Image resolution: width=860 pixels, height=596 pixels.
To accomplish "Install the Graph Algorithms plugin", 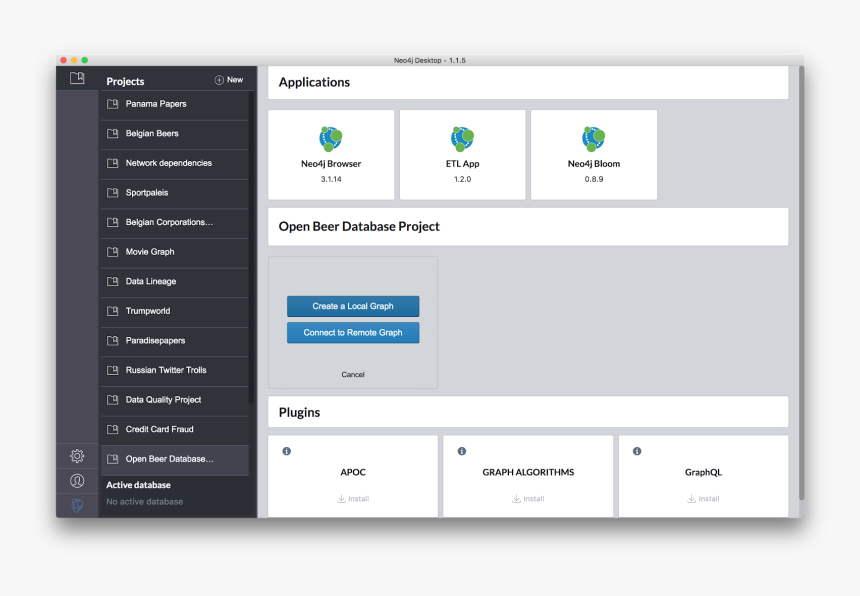I will click(x=528, y=498).
